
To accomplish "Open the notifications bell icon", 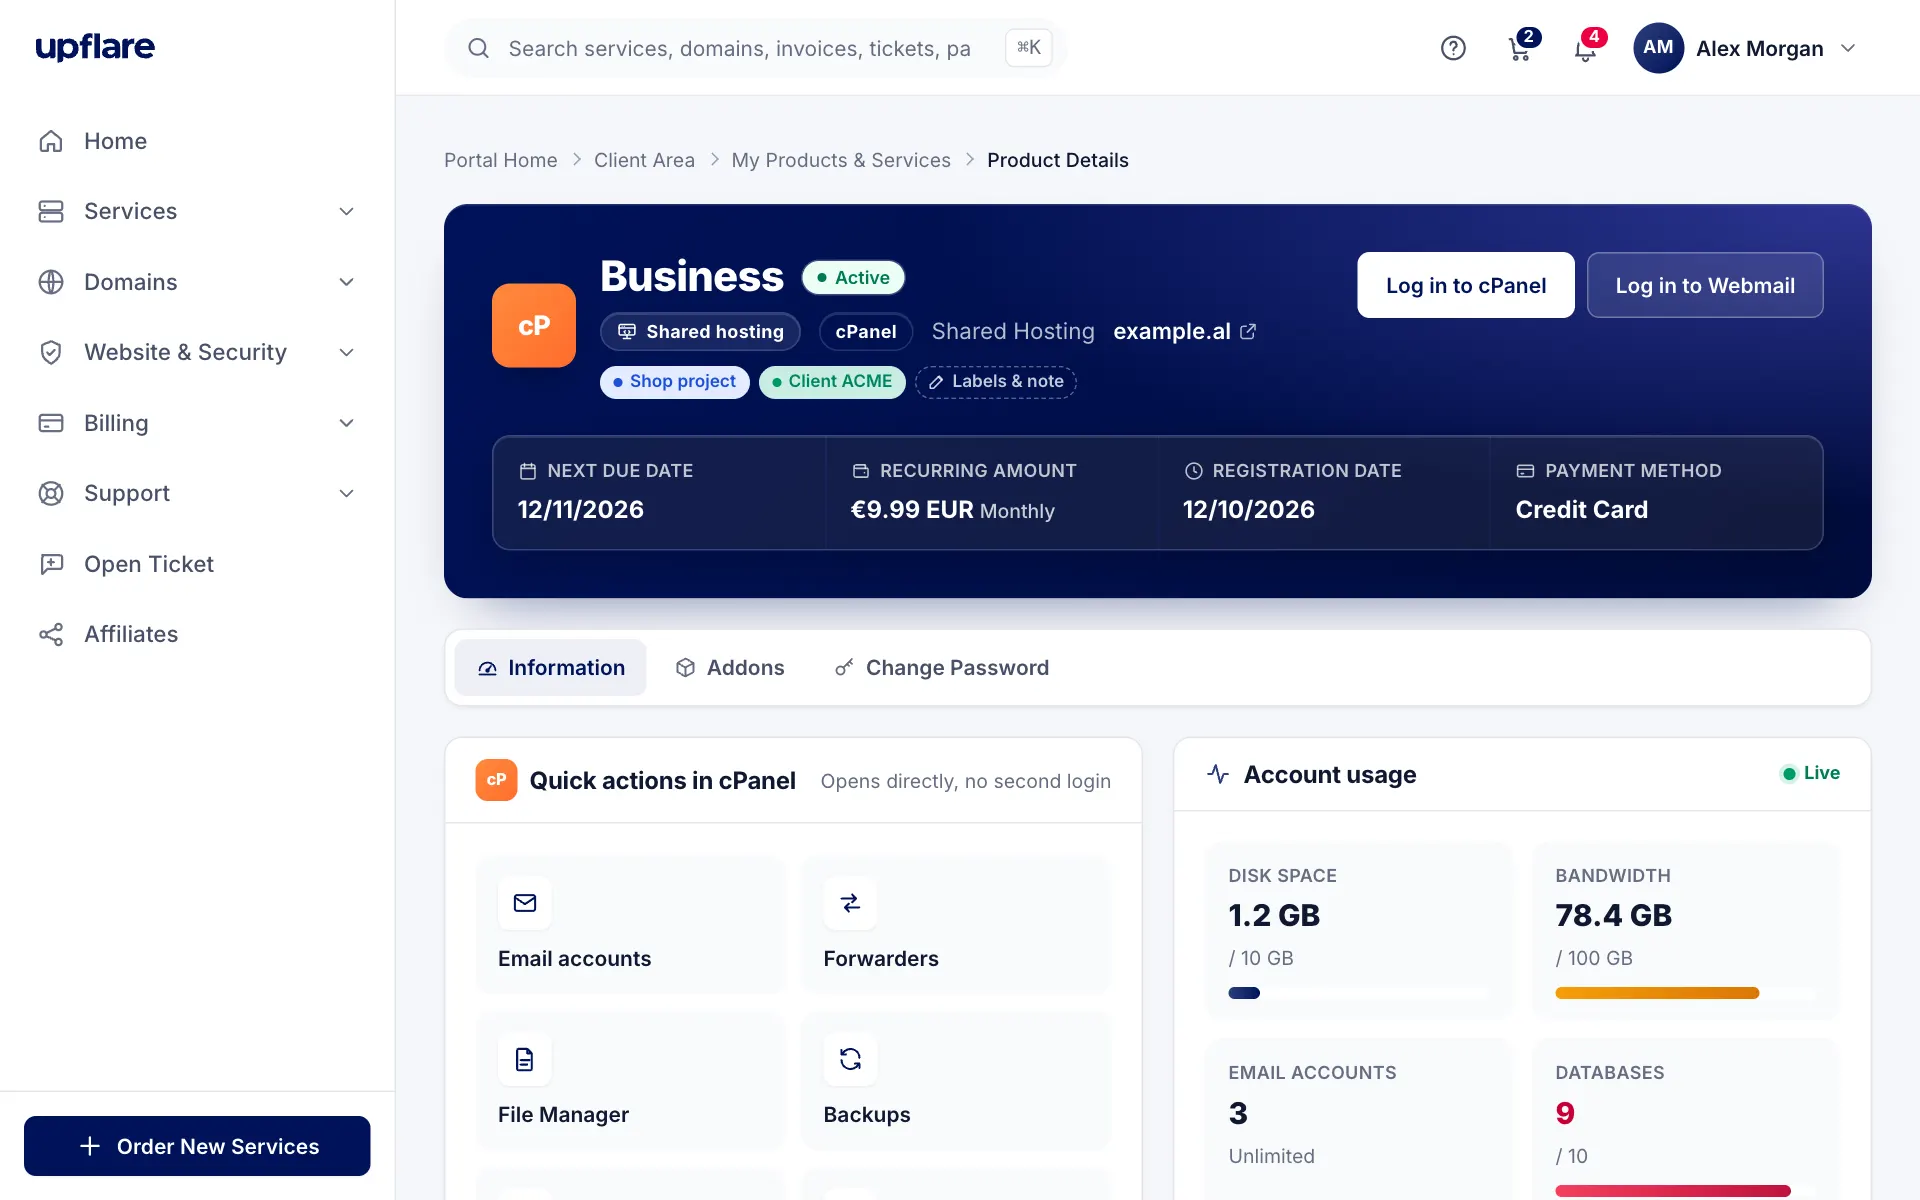I will click(x=1586, y=48).
